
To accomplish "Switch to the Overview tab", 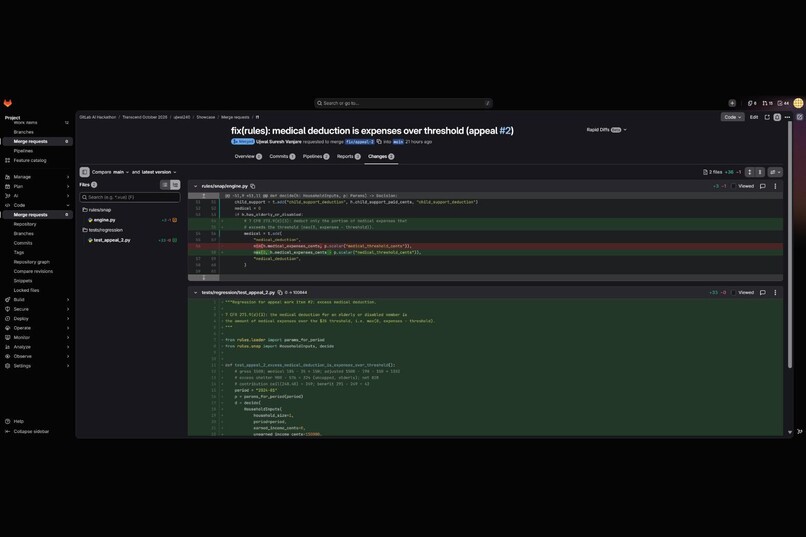I will (248, 156).
